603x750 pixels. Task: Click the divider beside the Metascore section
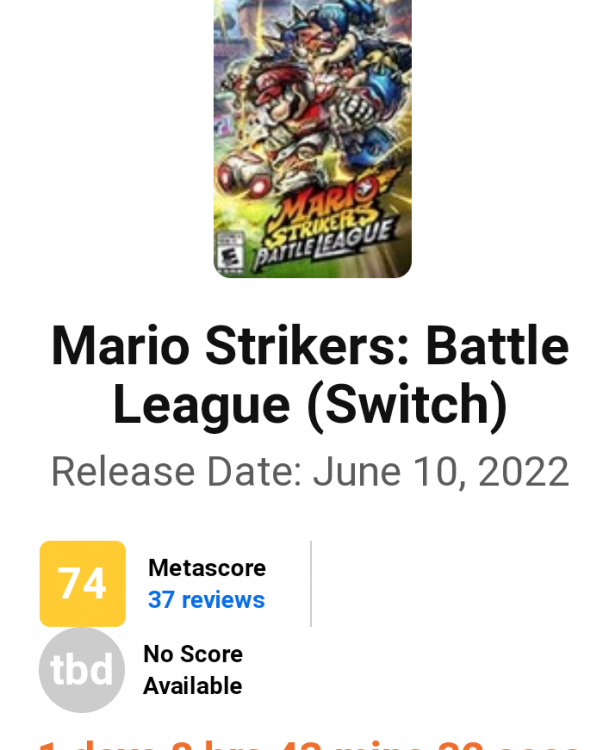311,583
